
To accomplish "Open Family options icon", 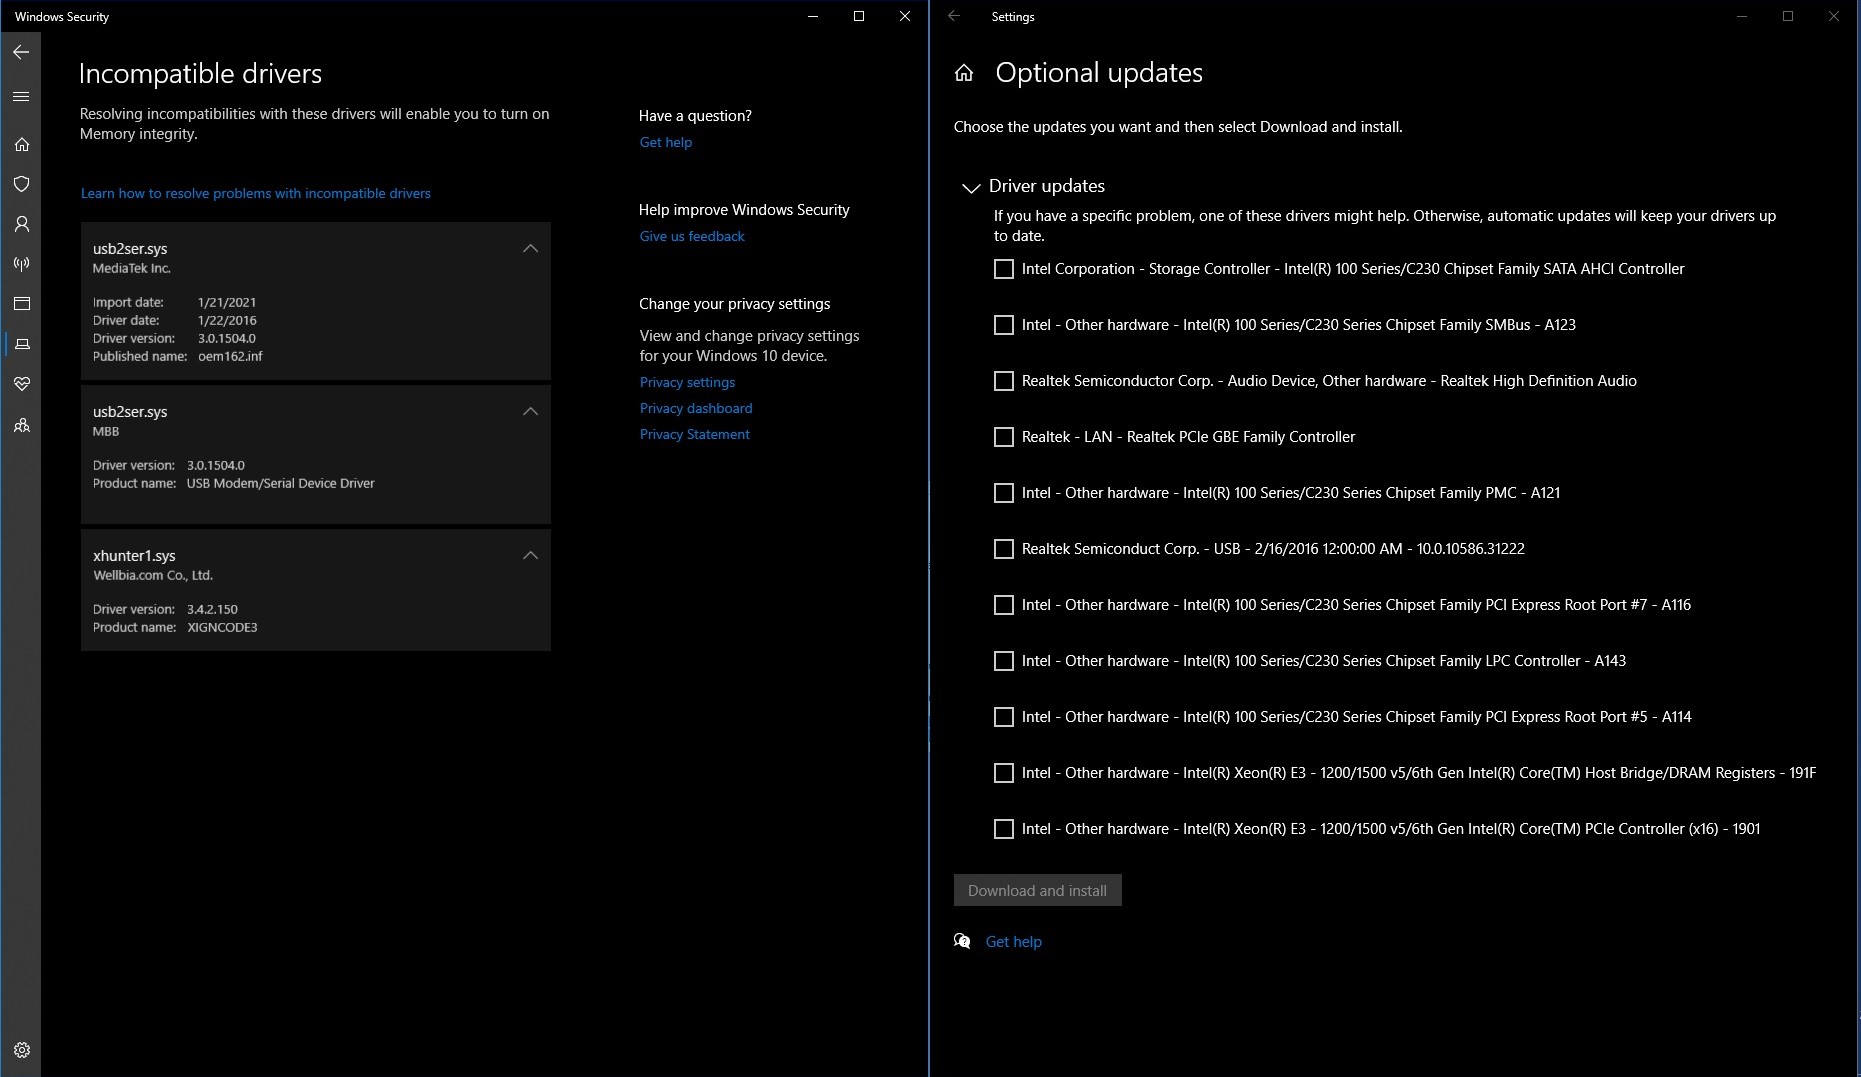I will point(21,425).
